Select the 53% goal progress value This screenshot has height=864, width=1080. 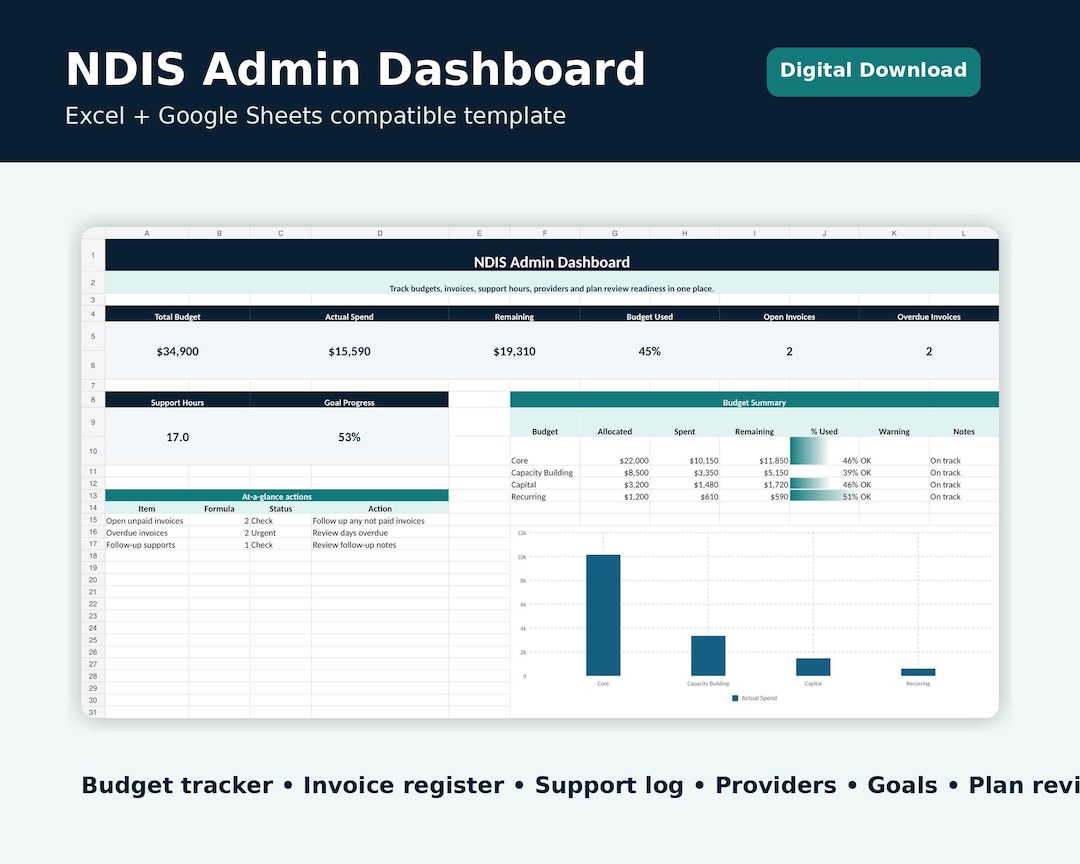pos(349,437)
